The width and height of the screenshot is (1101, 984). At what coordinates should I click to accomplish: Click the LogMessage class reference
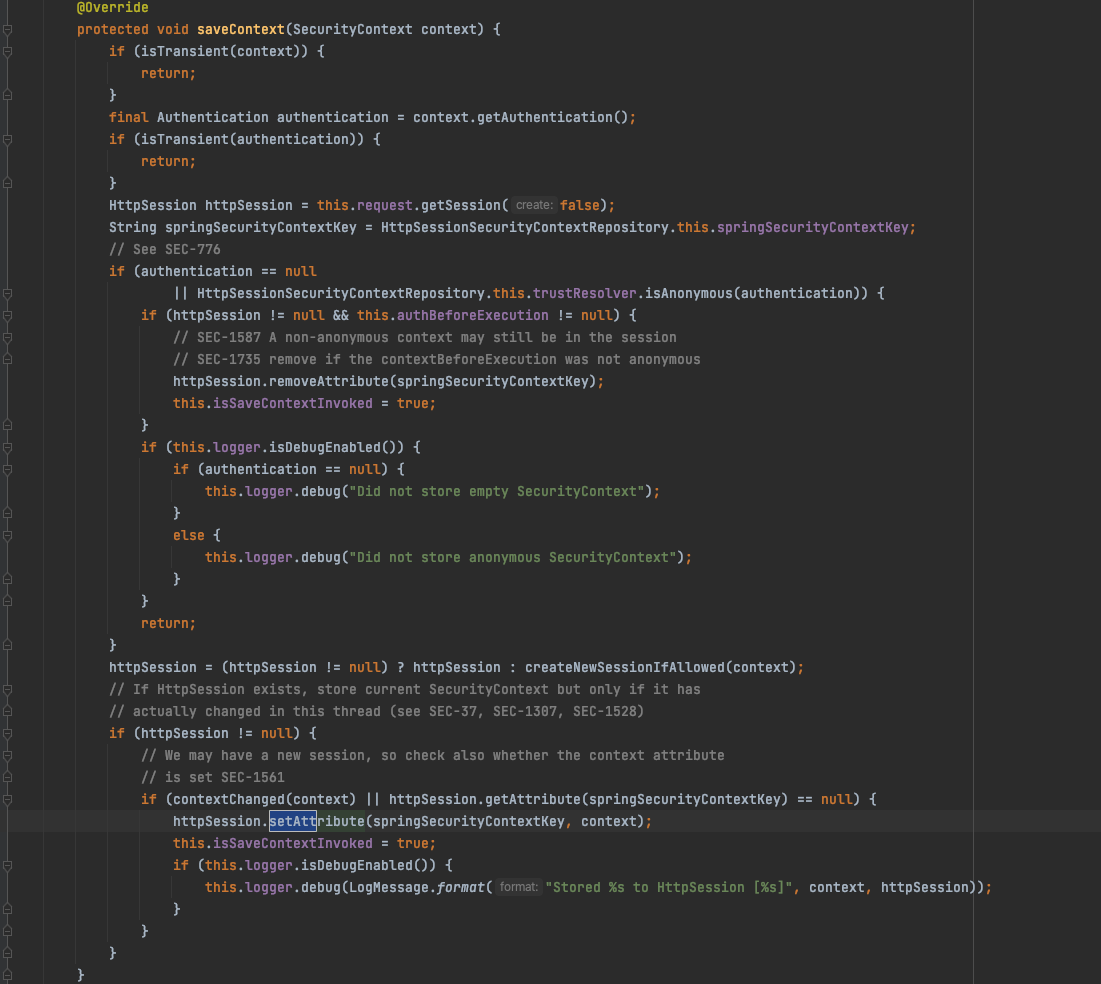389,887
